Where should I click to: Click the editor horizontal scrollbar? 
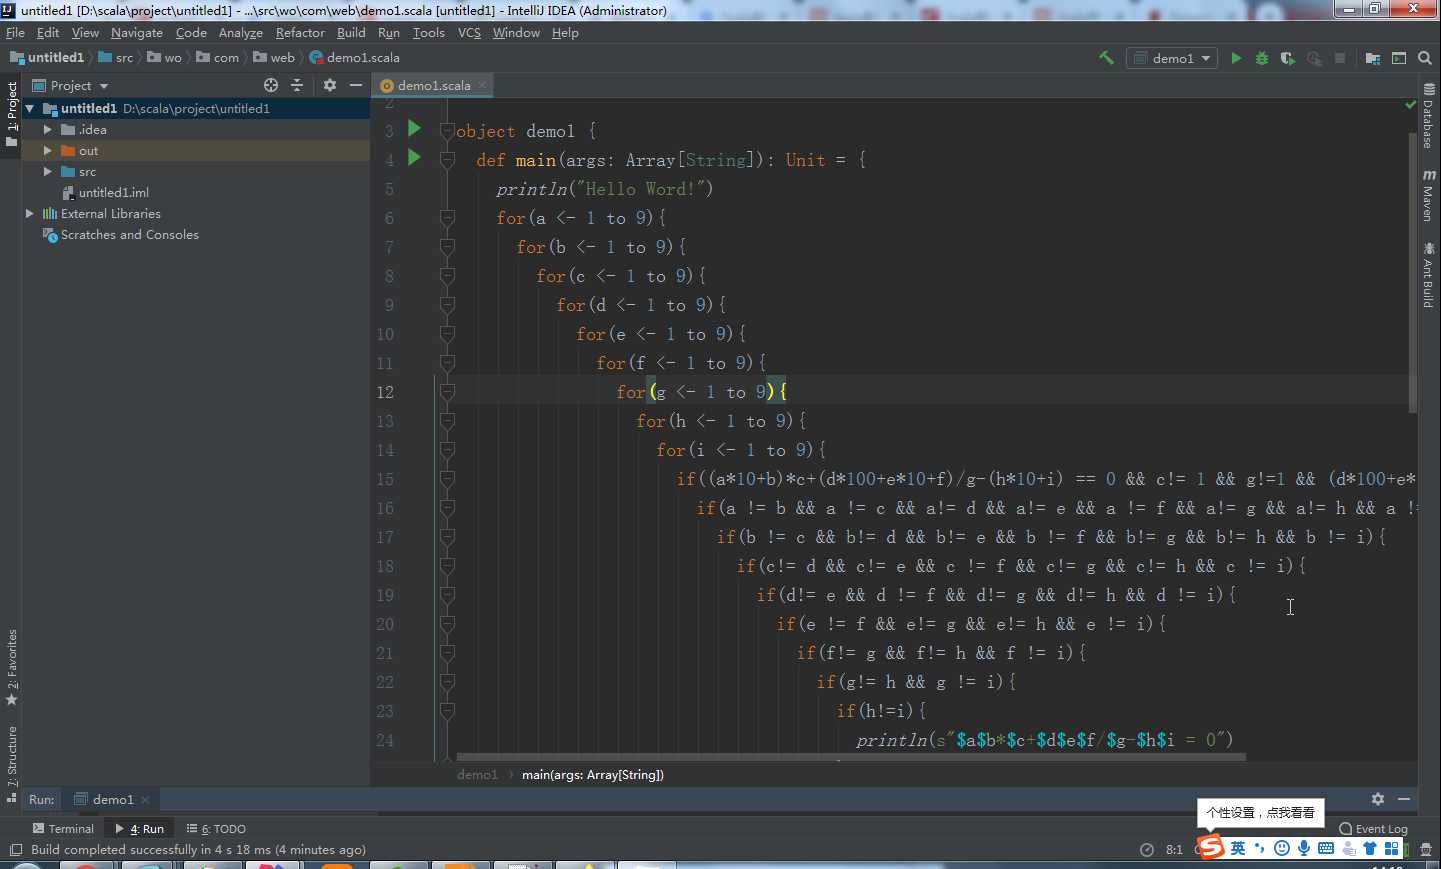click(x=851, y=757)
